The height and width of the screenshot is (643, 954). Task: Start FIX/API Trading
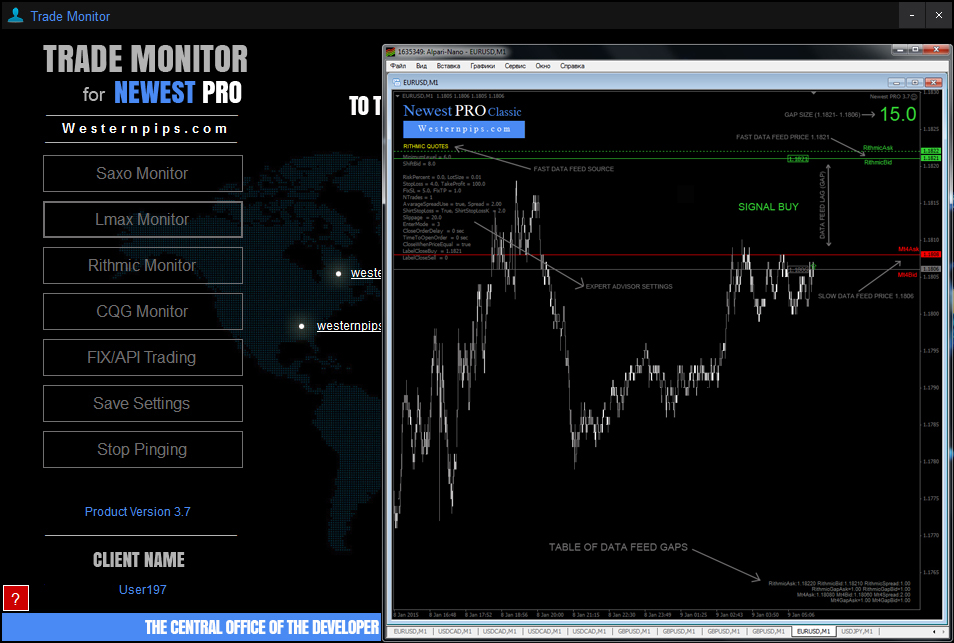click(142, 357)
